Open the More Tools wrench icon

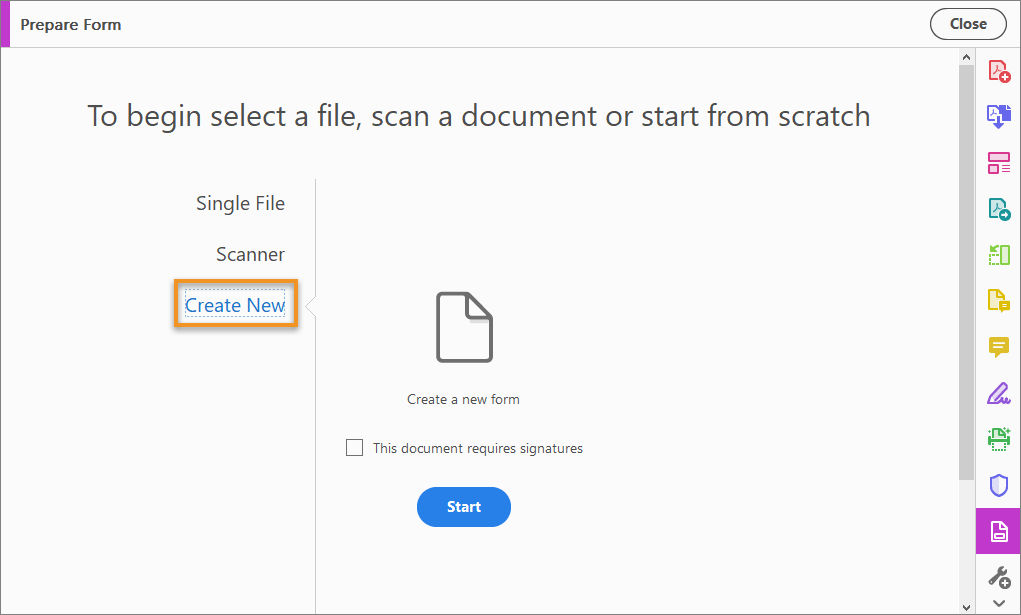(998, 577)
